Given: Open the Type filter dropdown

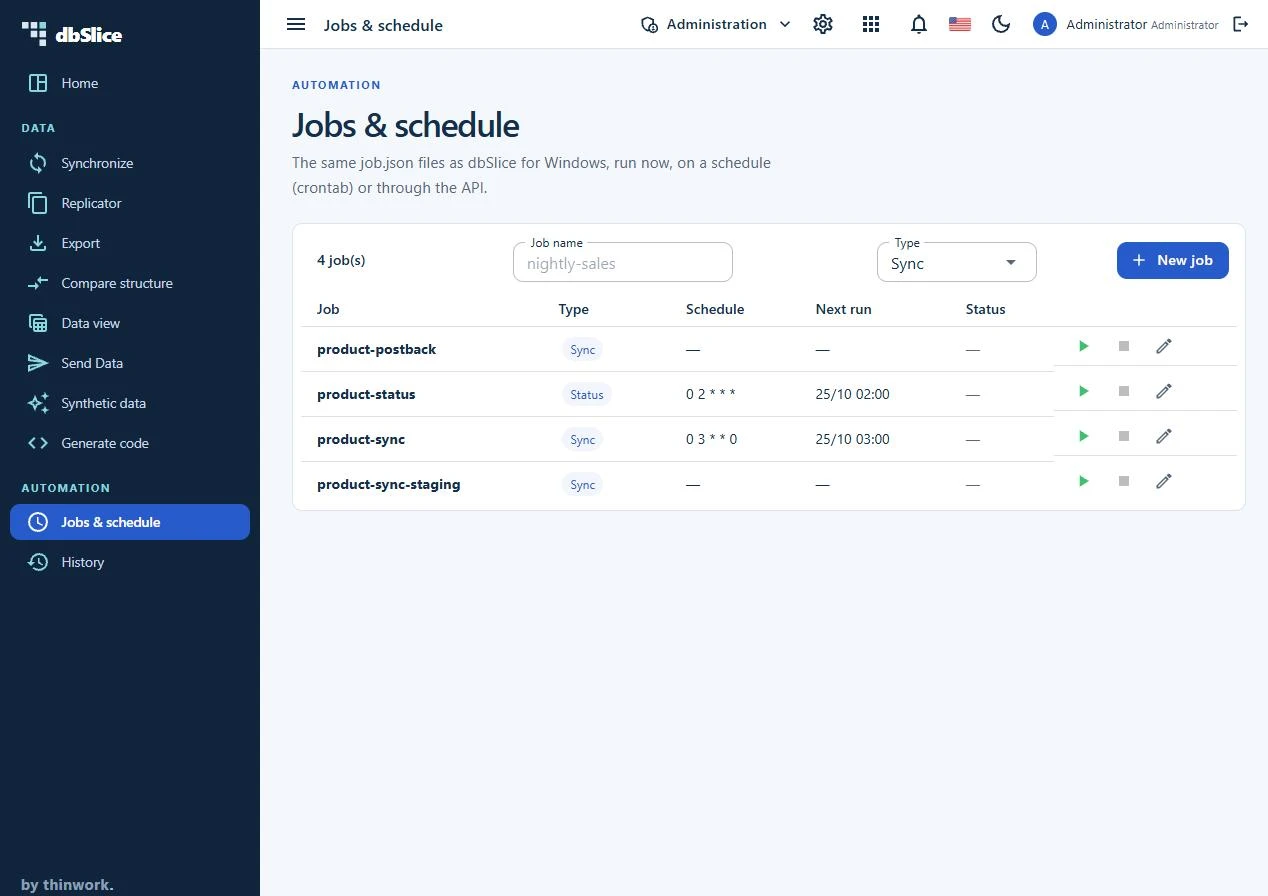Looking at the screenshot, I should click(x=957, y=263).
